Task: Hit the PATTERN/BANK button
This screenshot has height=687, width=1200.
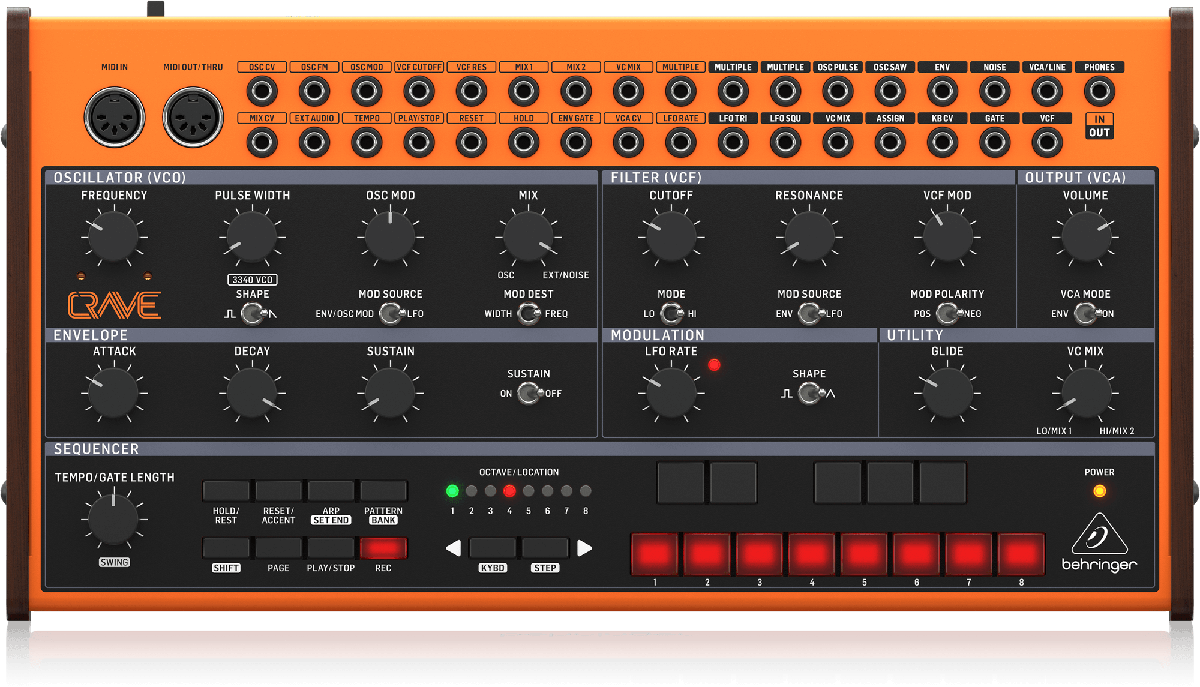Action: [x=384, y=491]
